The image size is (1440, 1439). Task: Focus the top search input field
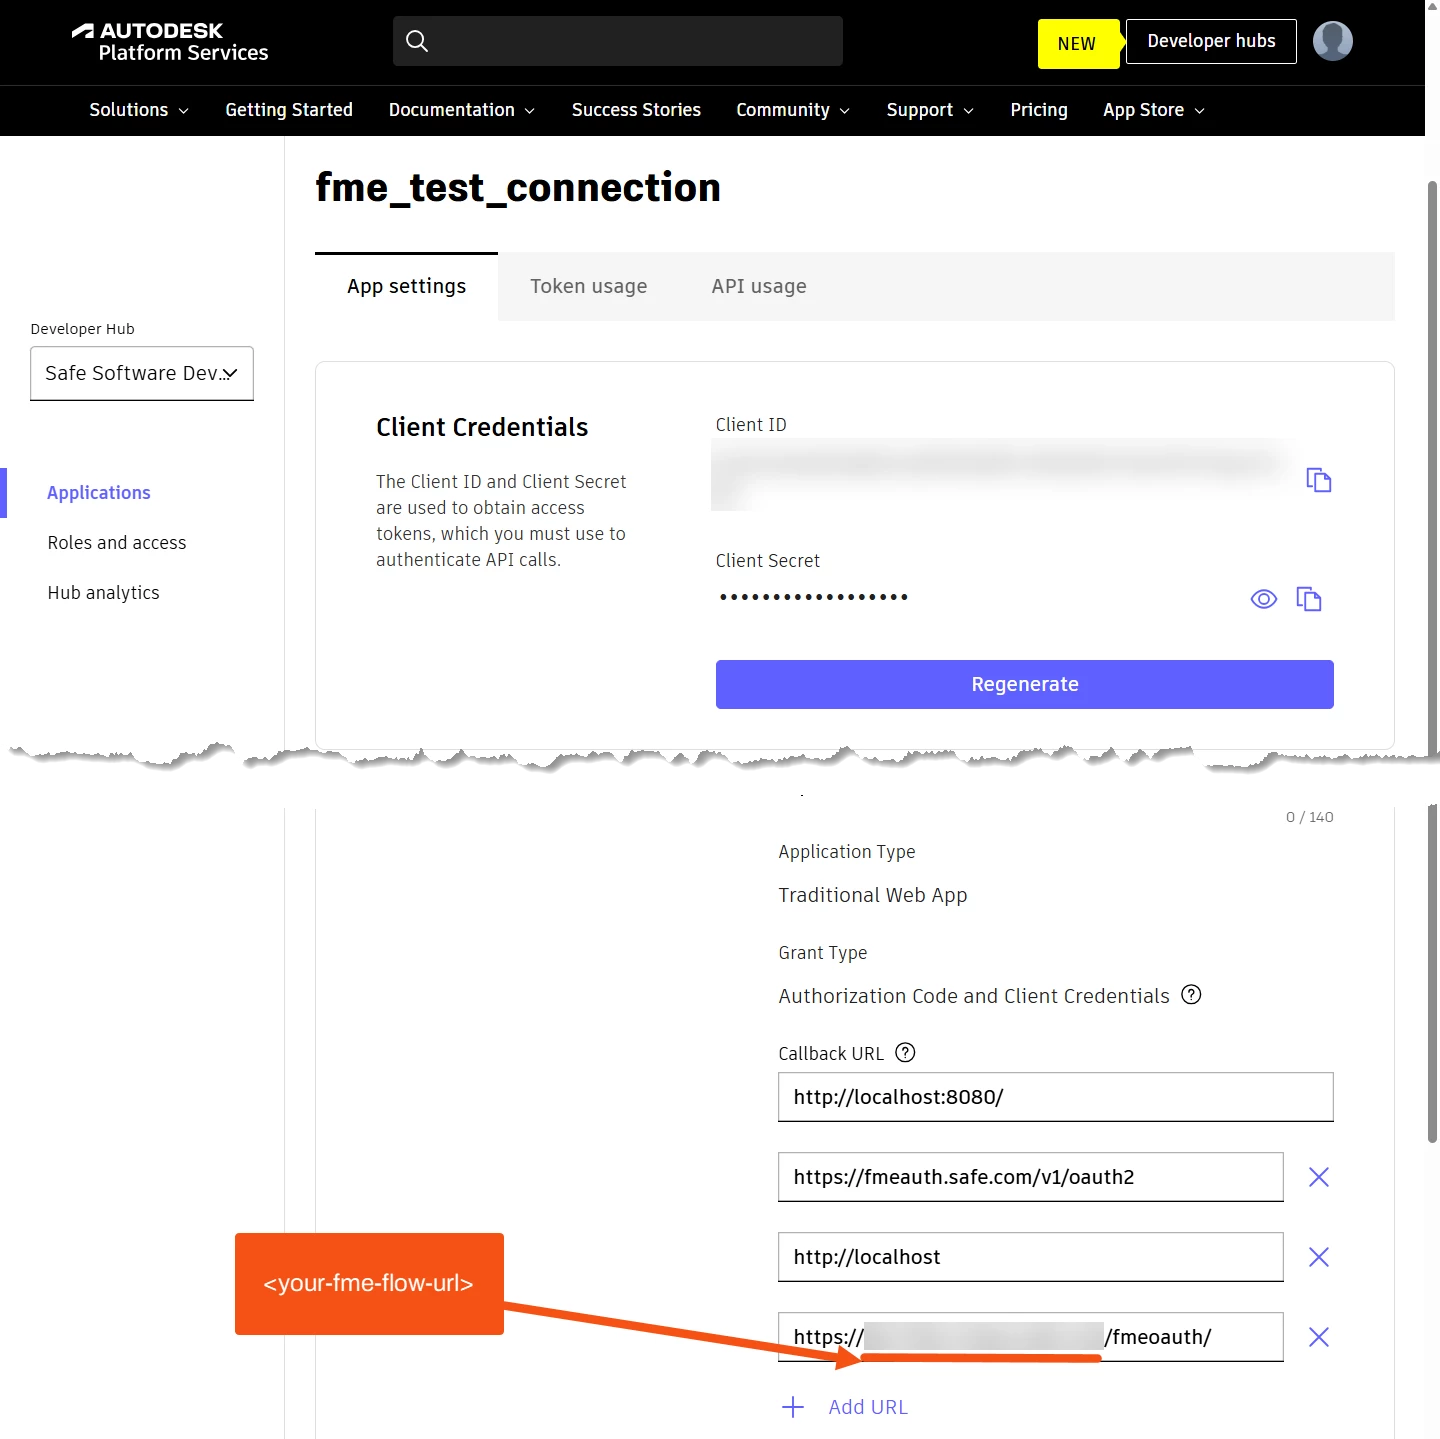click(x=618, y=41)
